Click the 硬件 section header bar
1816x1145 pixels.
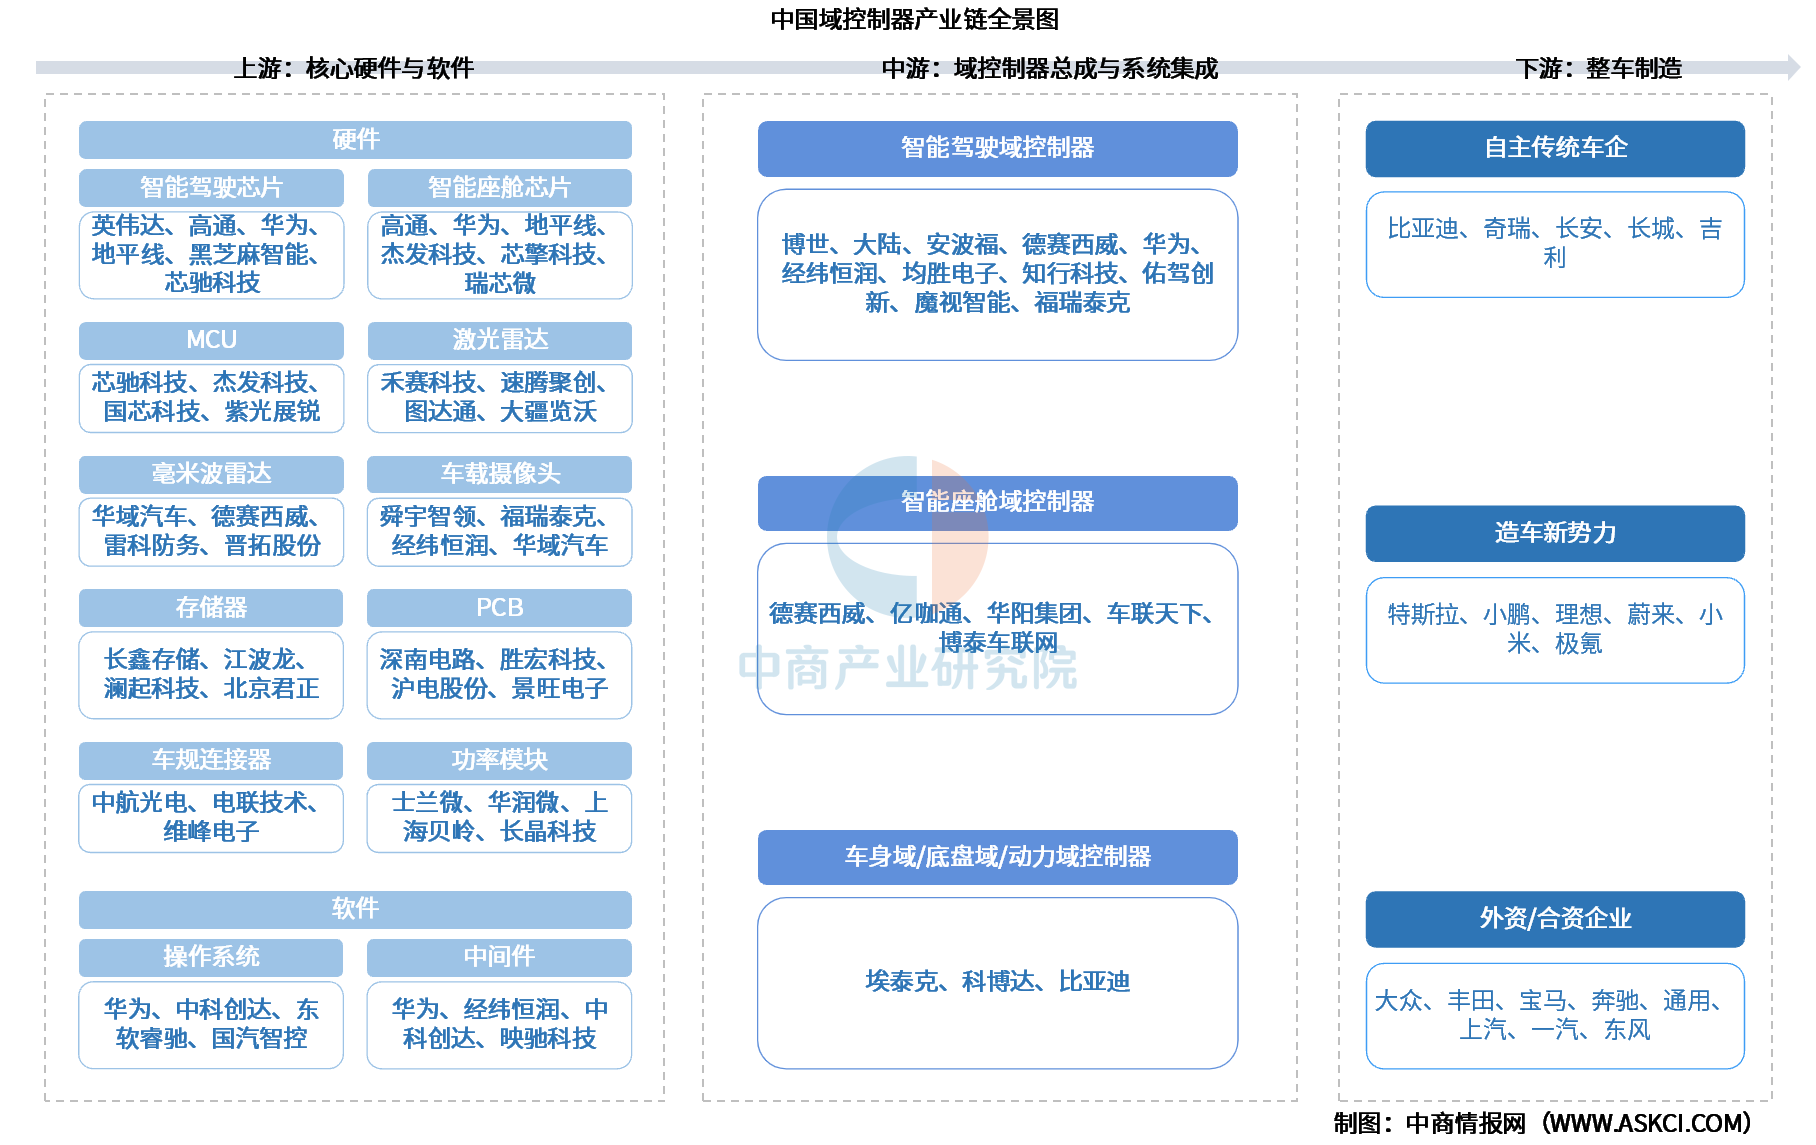pos(355,140)
